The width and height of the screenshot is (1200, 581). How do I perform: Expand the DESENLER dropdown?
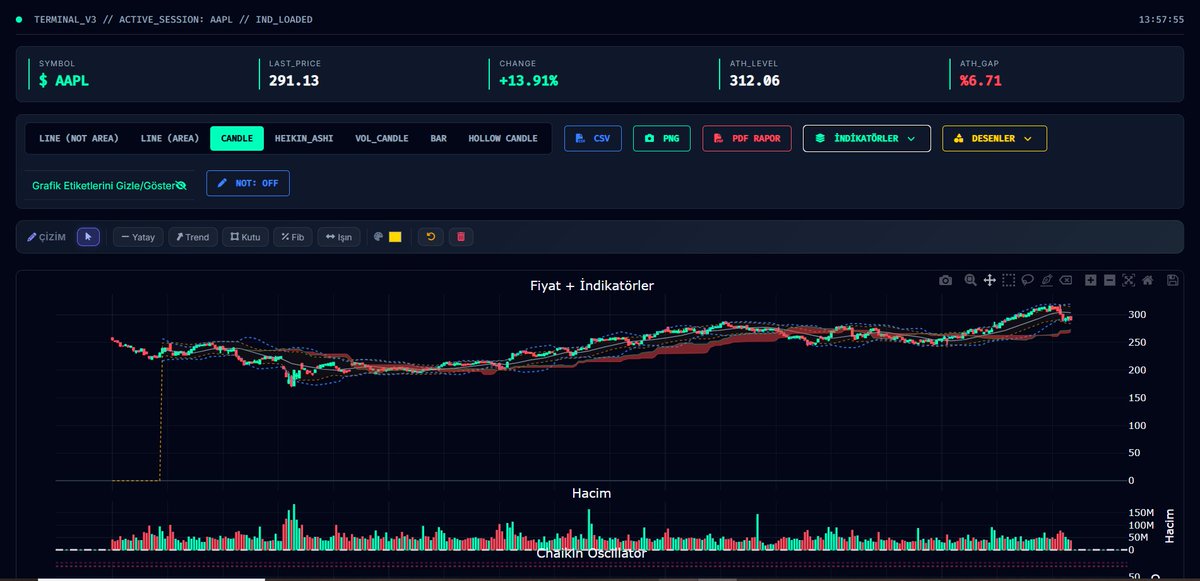994,138
